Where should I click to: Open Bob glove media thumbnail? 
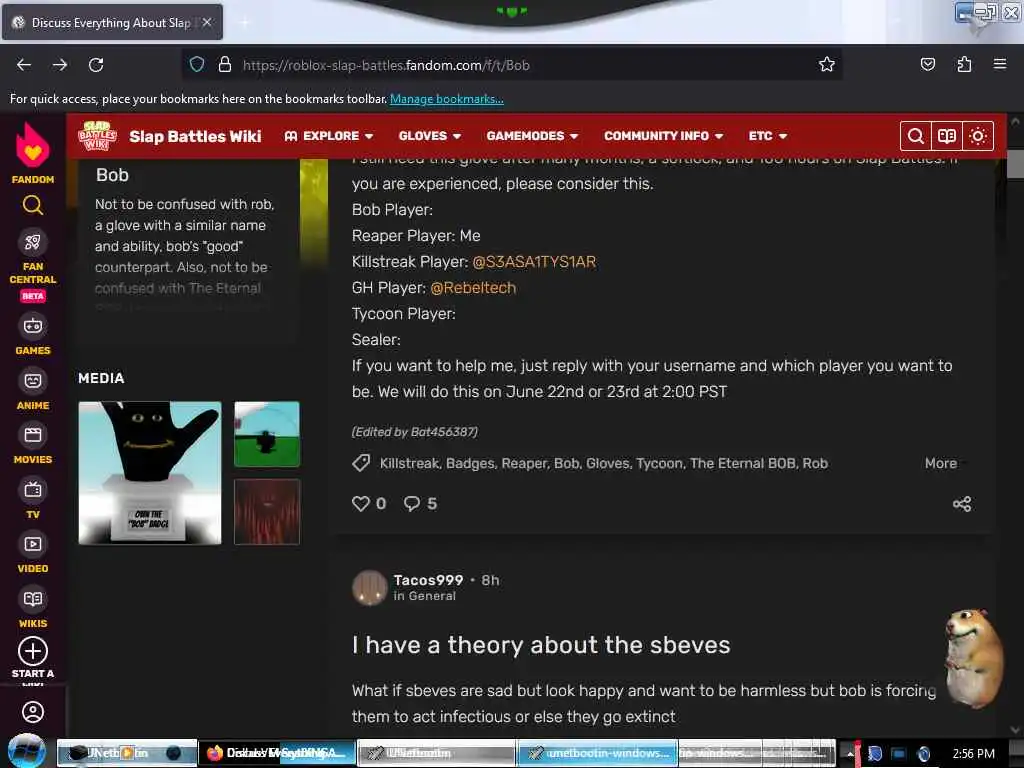[x=150, y=473]
